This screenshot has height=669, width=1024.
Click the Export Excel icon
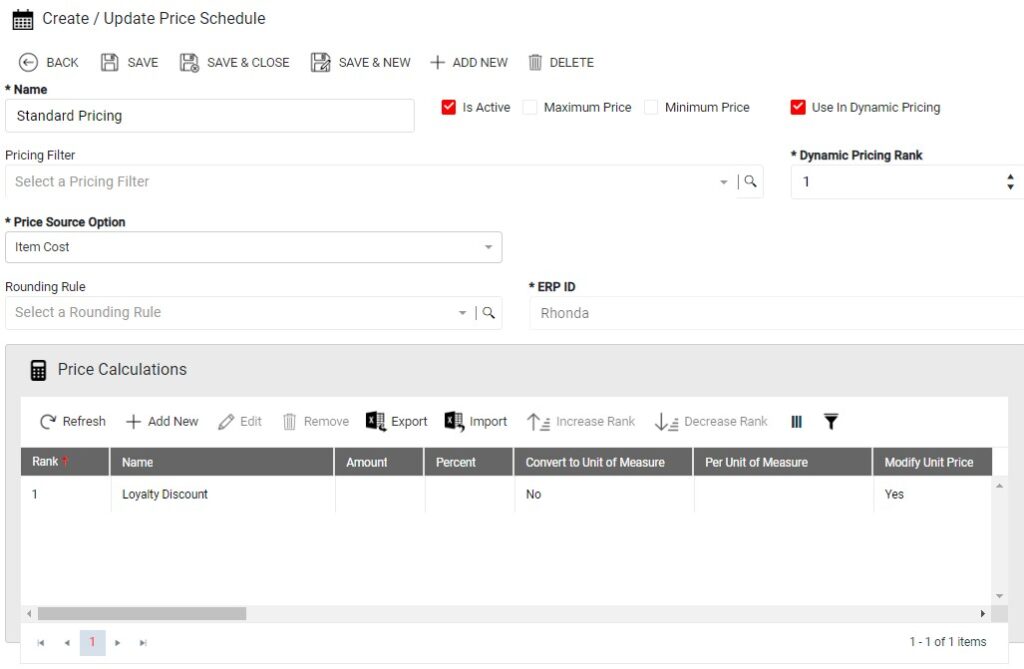(376, 421)
